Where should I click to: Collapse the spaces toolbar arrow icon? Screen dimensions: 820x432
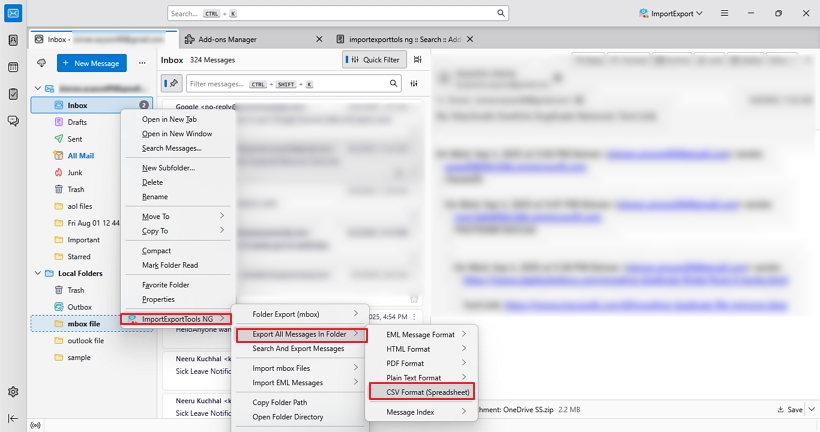point(13,418)
